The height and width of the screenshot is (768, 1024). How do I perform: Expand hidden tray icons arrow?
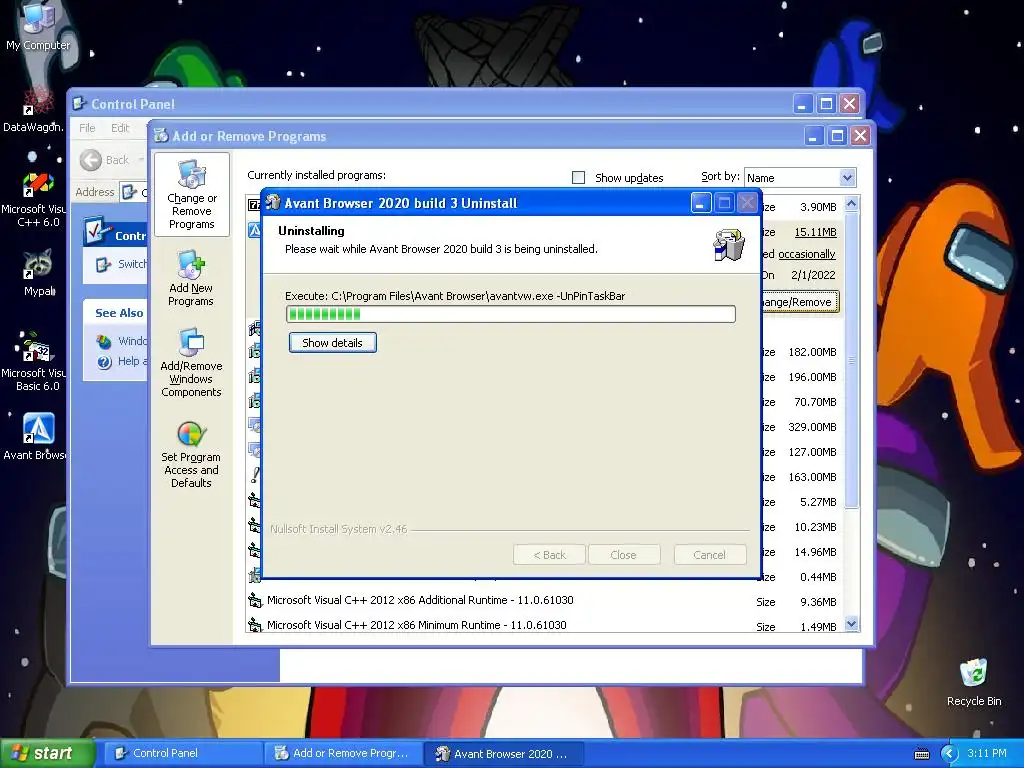click(949, 754)
